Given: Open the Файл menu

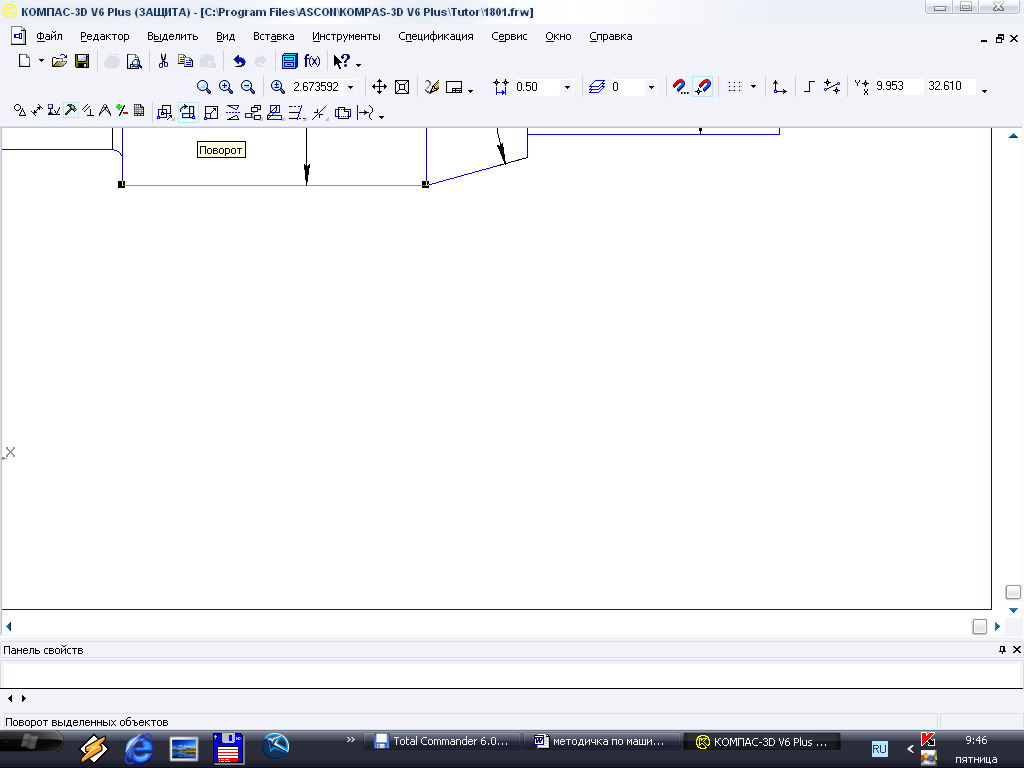Looking at the screenshot, I should (49, 37).
